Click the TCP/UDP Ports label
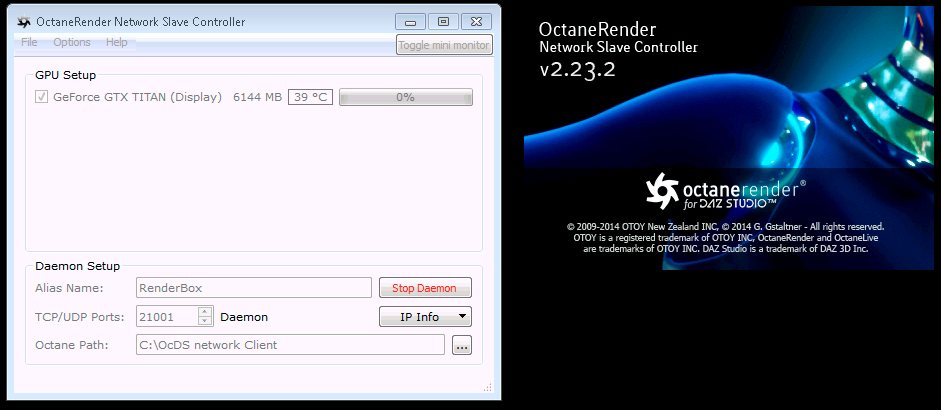This screenshot has height=410, width=941. tap(79, 317)
